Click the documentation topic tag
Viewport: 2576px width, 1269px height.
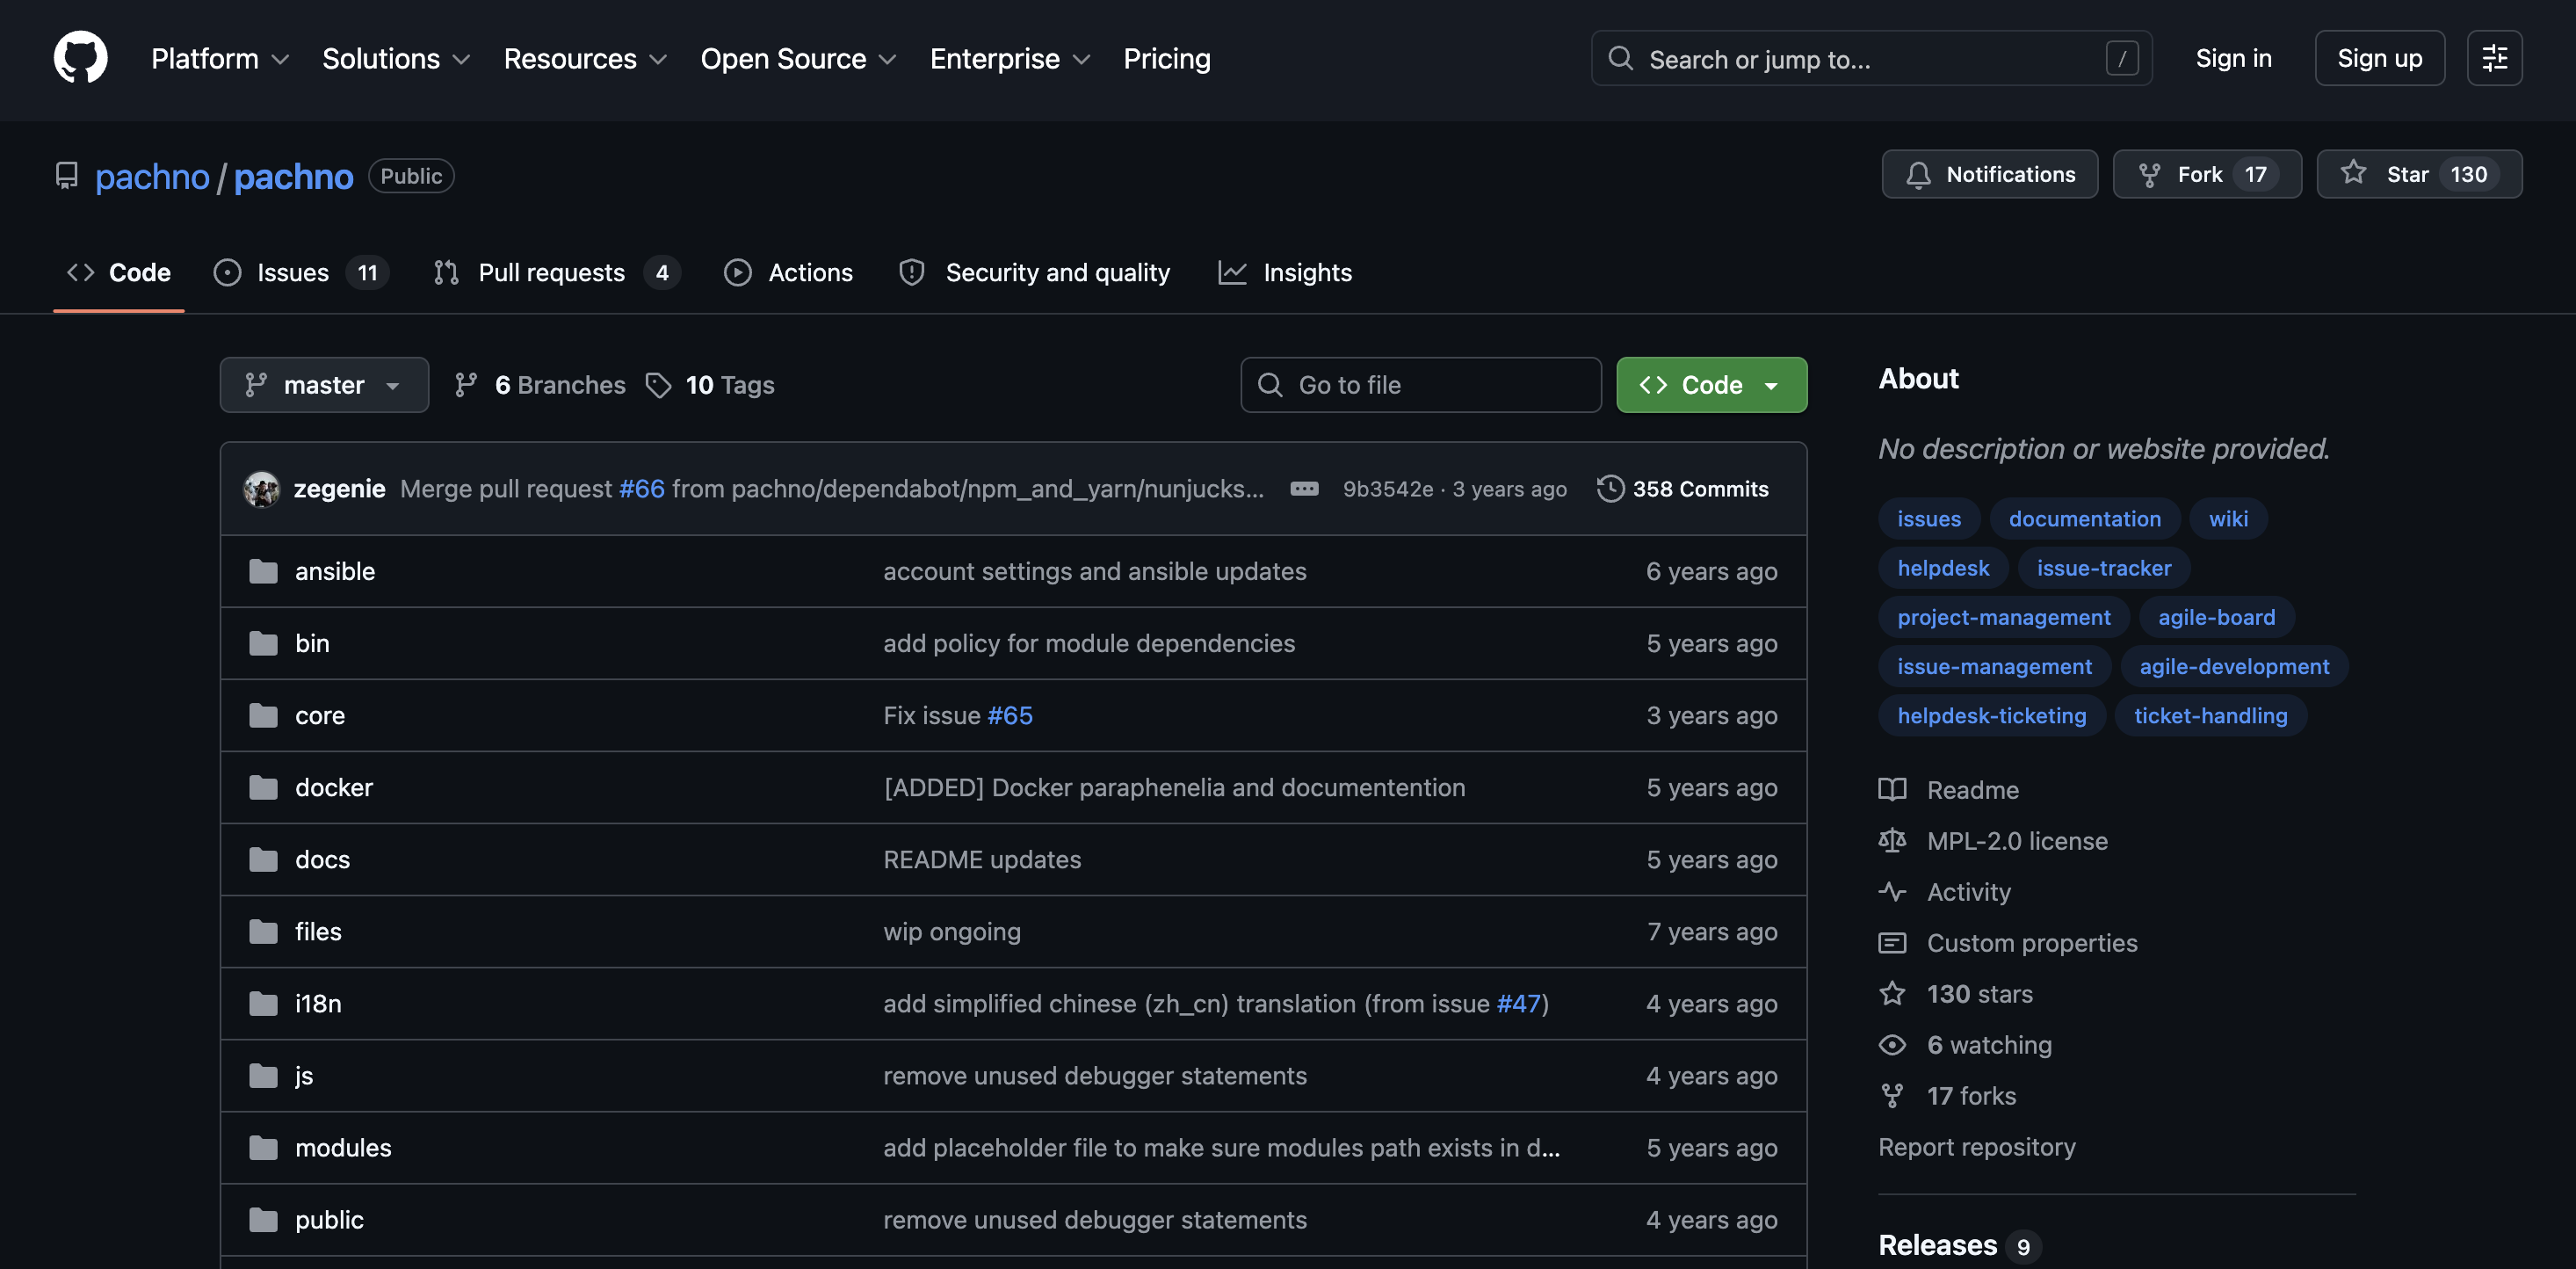point(2084,519)
